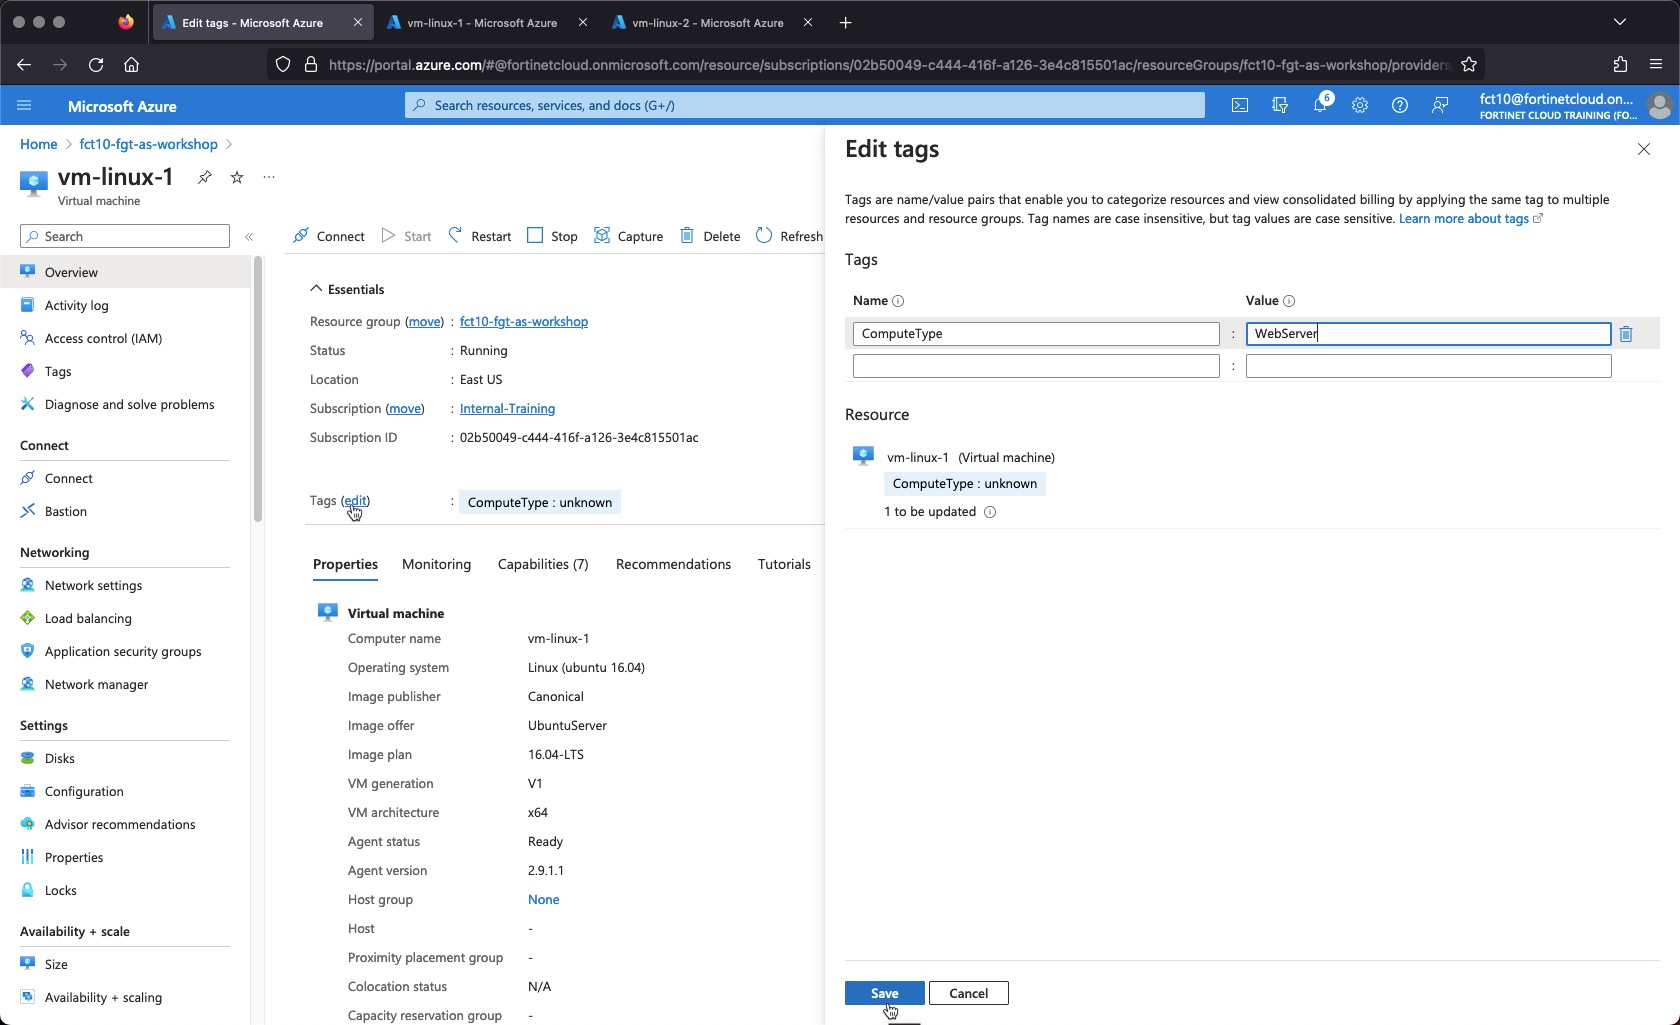This screenshot has height=1025, width=1680.
Task: Click the empty new tag value field
Action: (x=1428, y=367)
